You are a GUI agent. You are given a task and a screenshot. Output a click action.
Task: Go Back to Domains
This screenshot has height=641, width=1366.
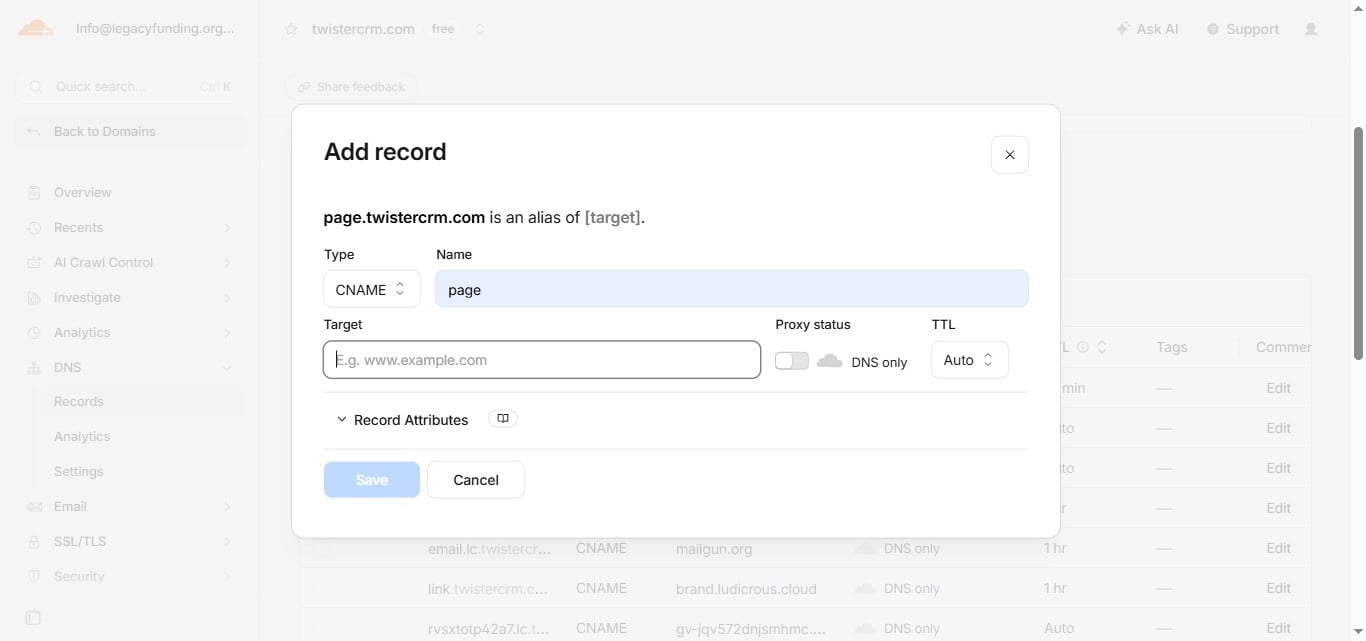click(x=129, y=131)
